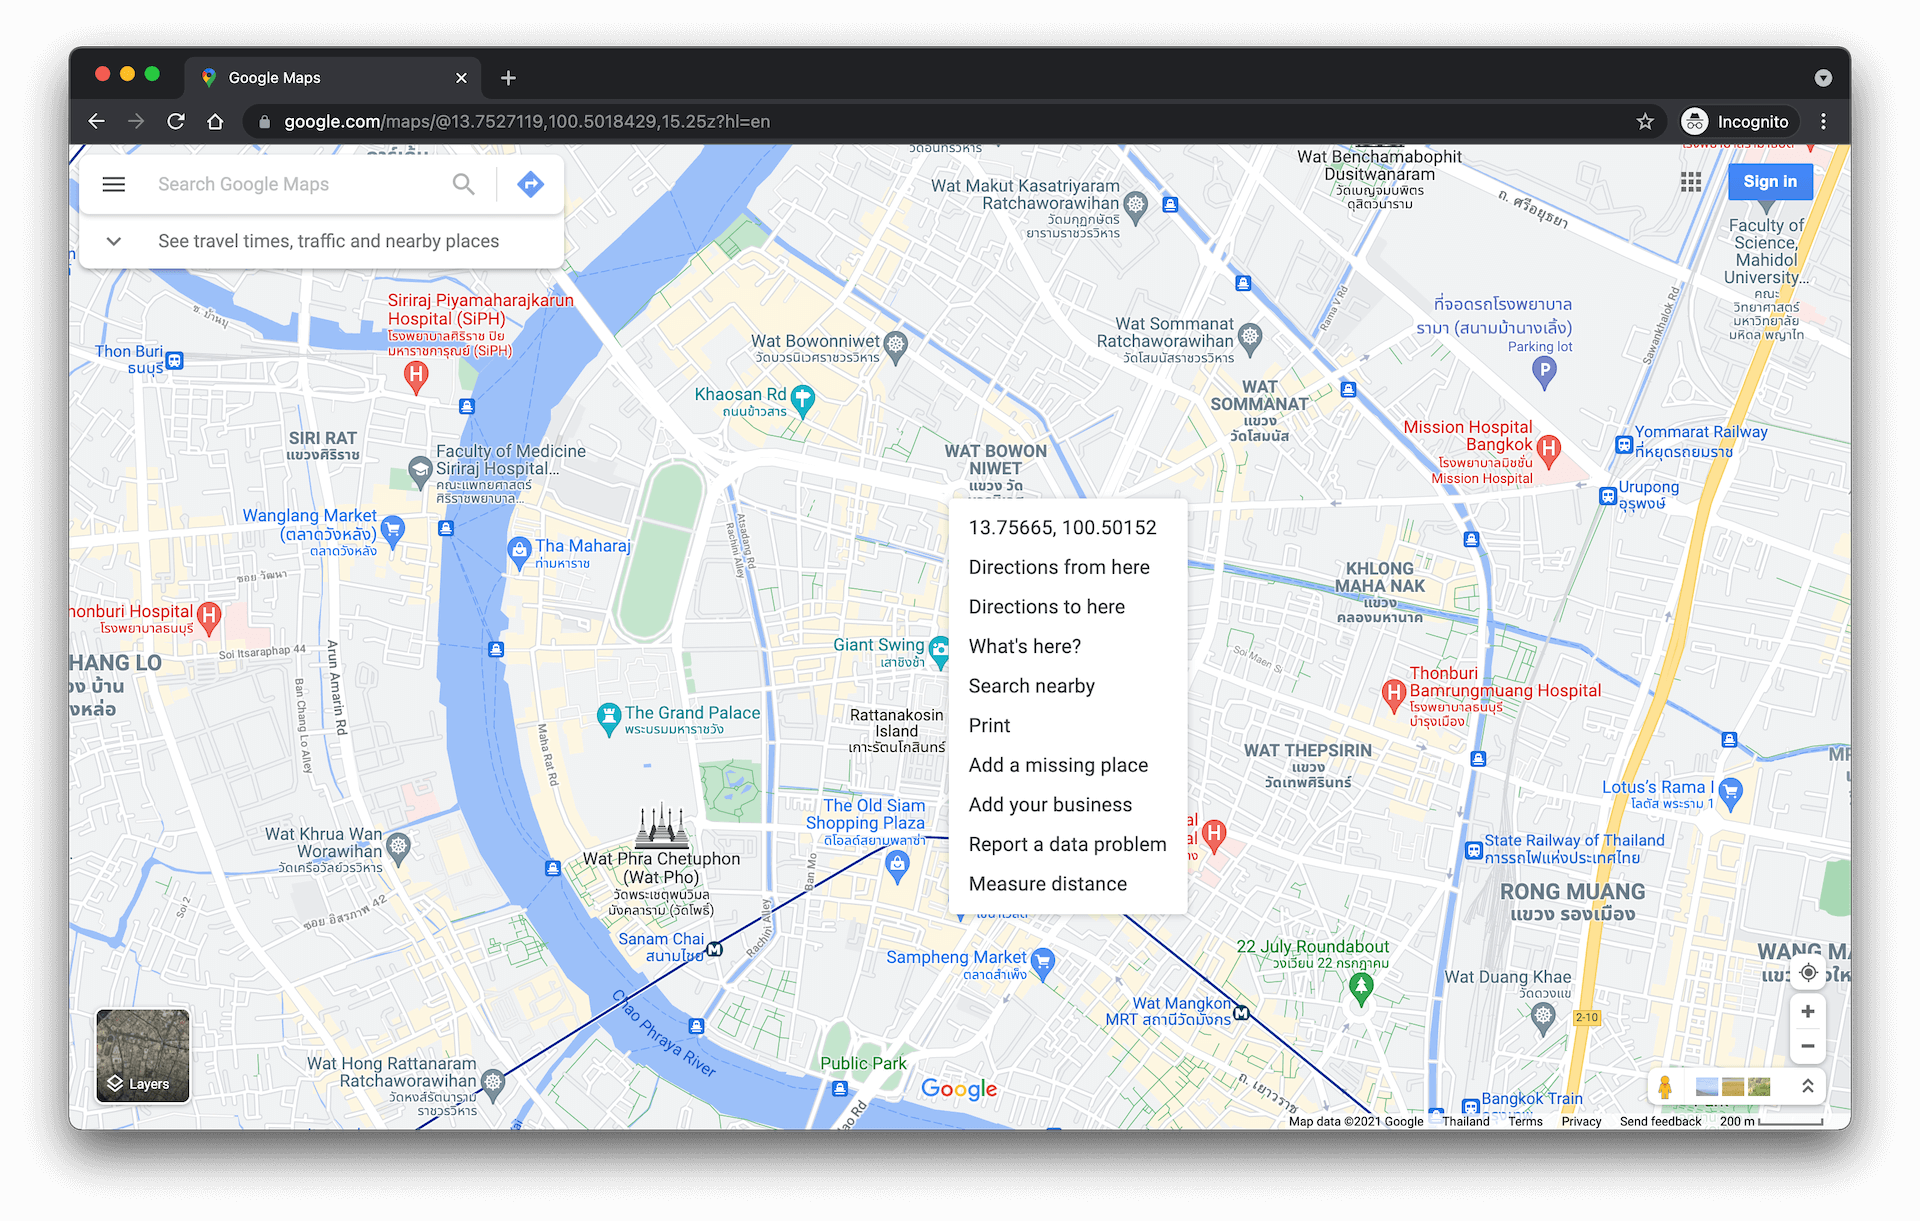This screenshot has width=1920, height=1221.
Task: Click Lotus's Rama I cart icon
Action: [x=1731, y=793]
